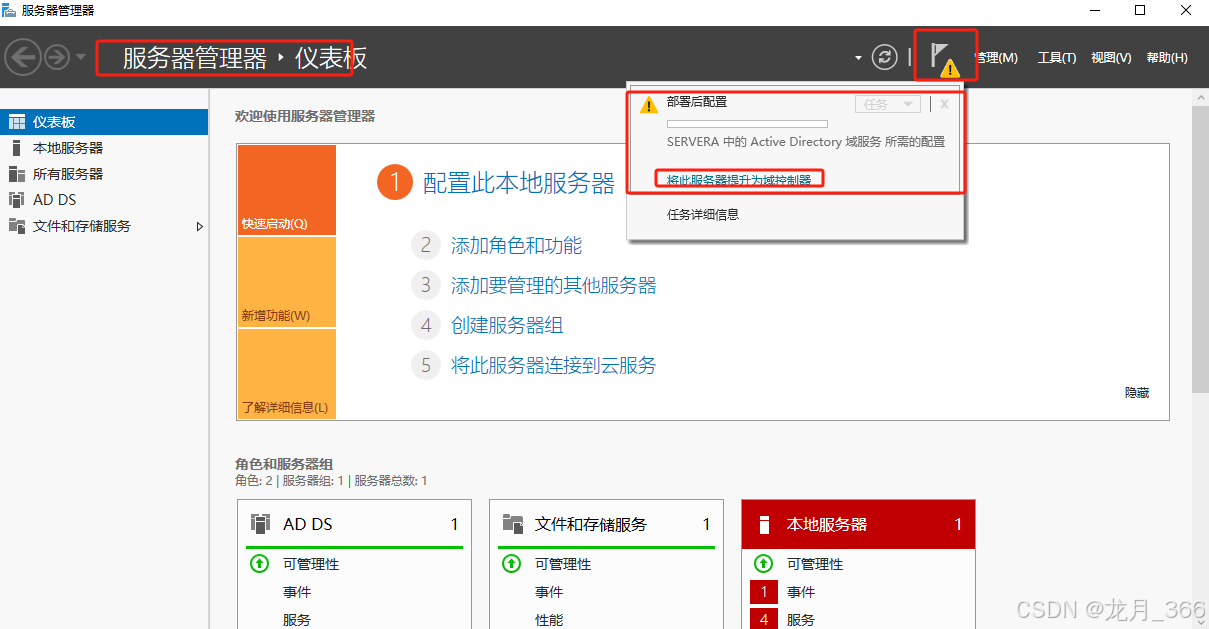Click green manageability icon in AD DS tile

pos(259,564)
